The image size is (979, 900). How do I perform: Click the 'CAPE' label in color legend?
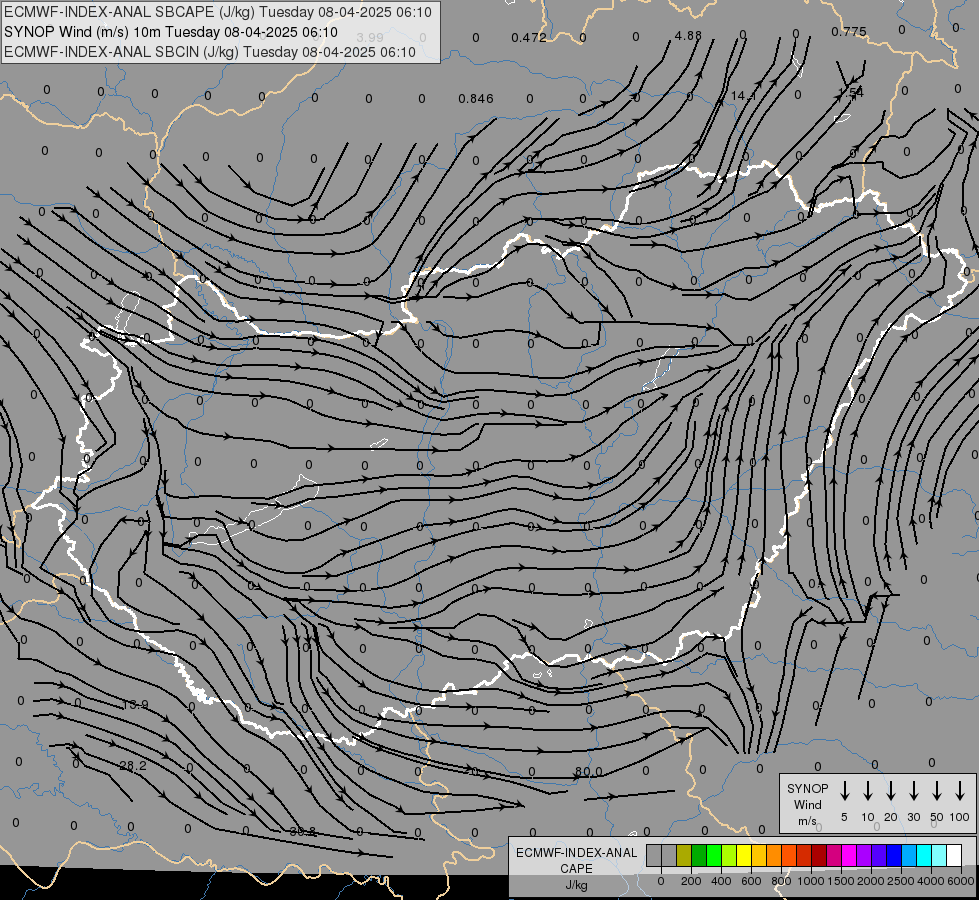(576, 869)
